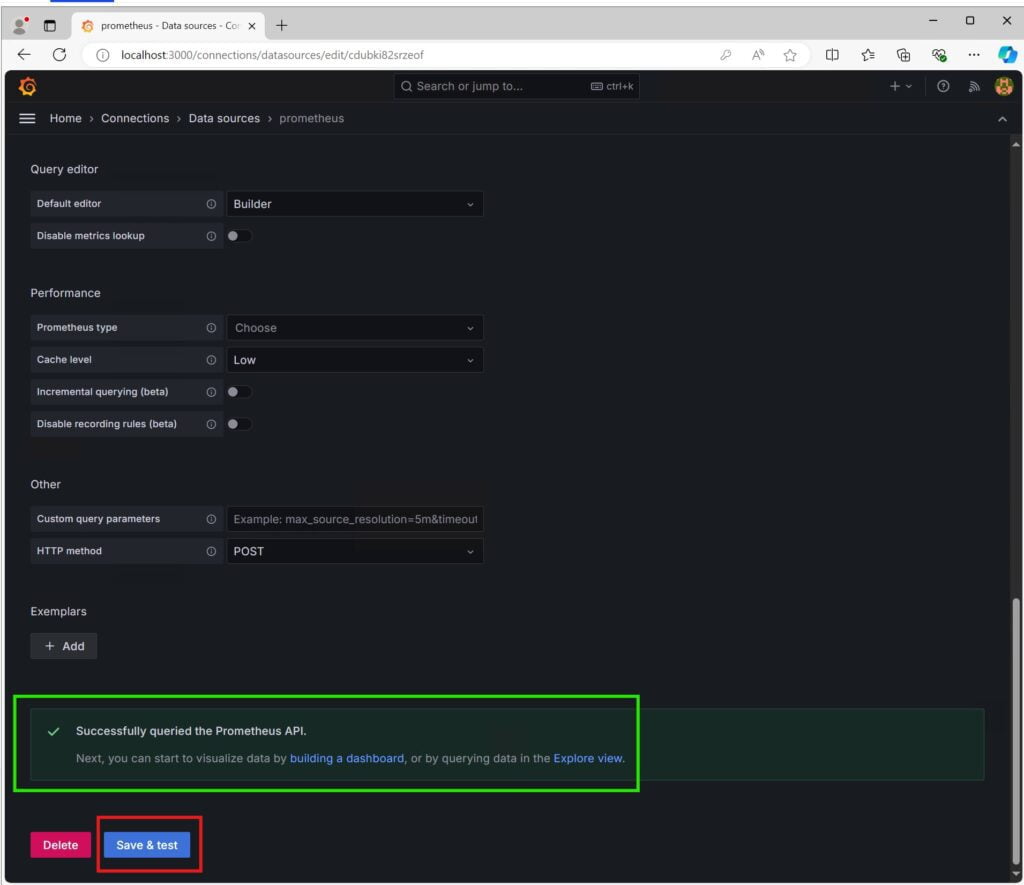Open the Prometheus type dropdown
The width and height of the screenshot is (1024, 885).
pyautogui.click(x=355, y=328)
